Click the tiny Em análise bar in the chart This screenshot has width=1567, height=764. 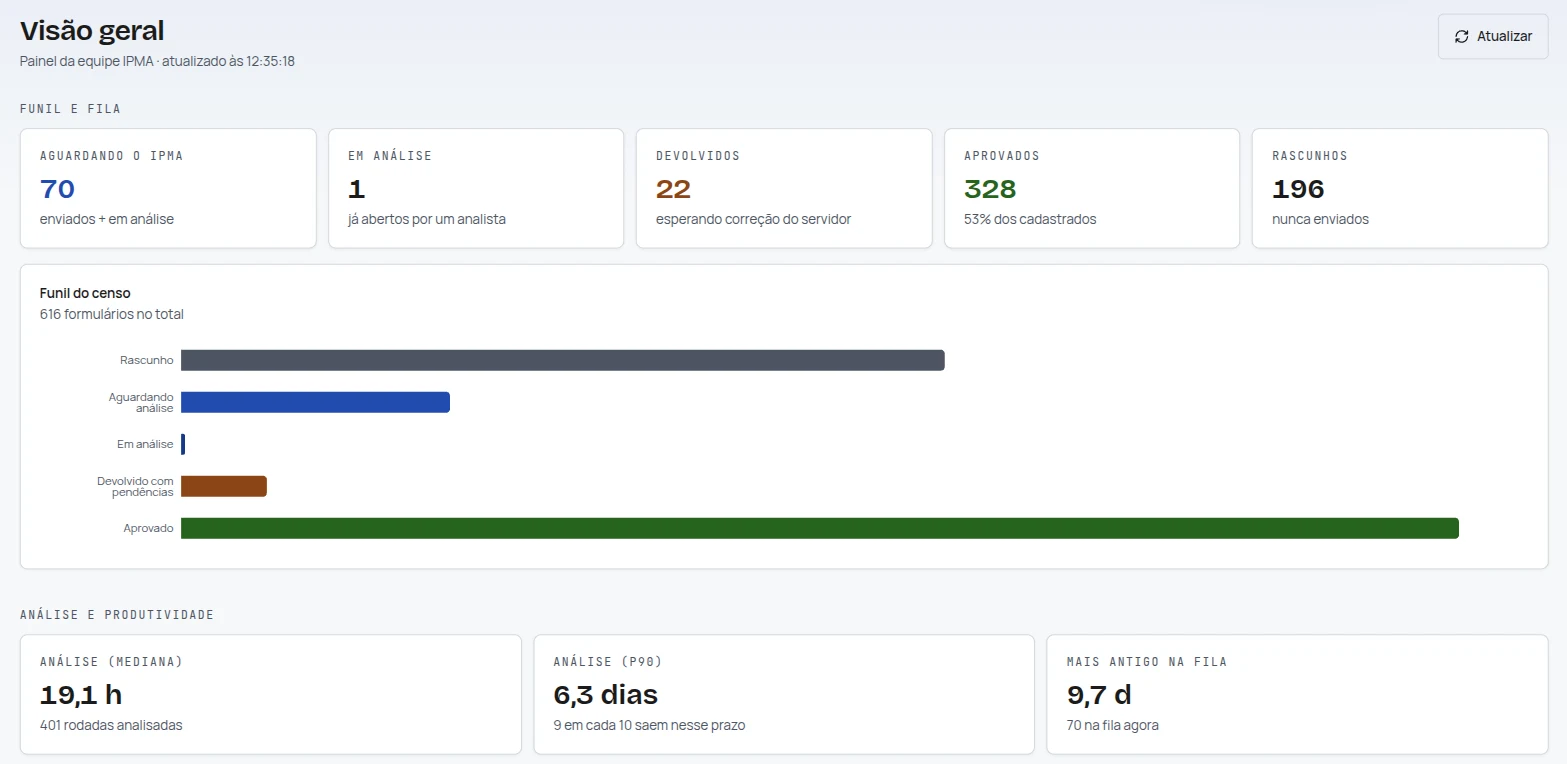pyautogui.click(x=183, y=444)
